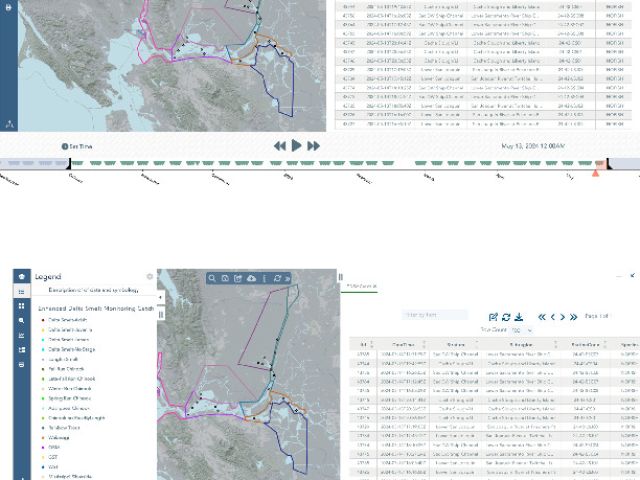This screenshot has width=640, height=480.
Task: Click the "Longfin Smelt" legend entry
Action: tap(63, 359)
